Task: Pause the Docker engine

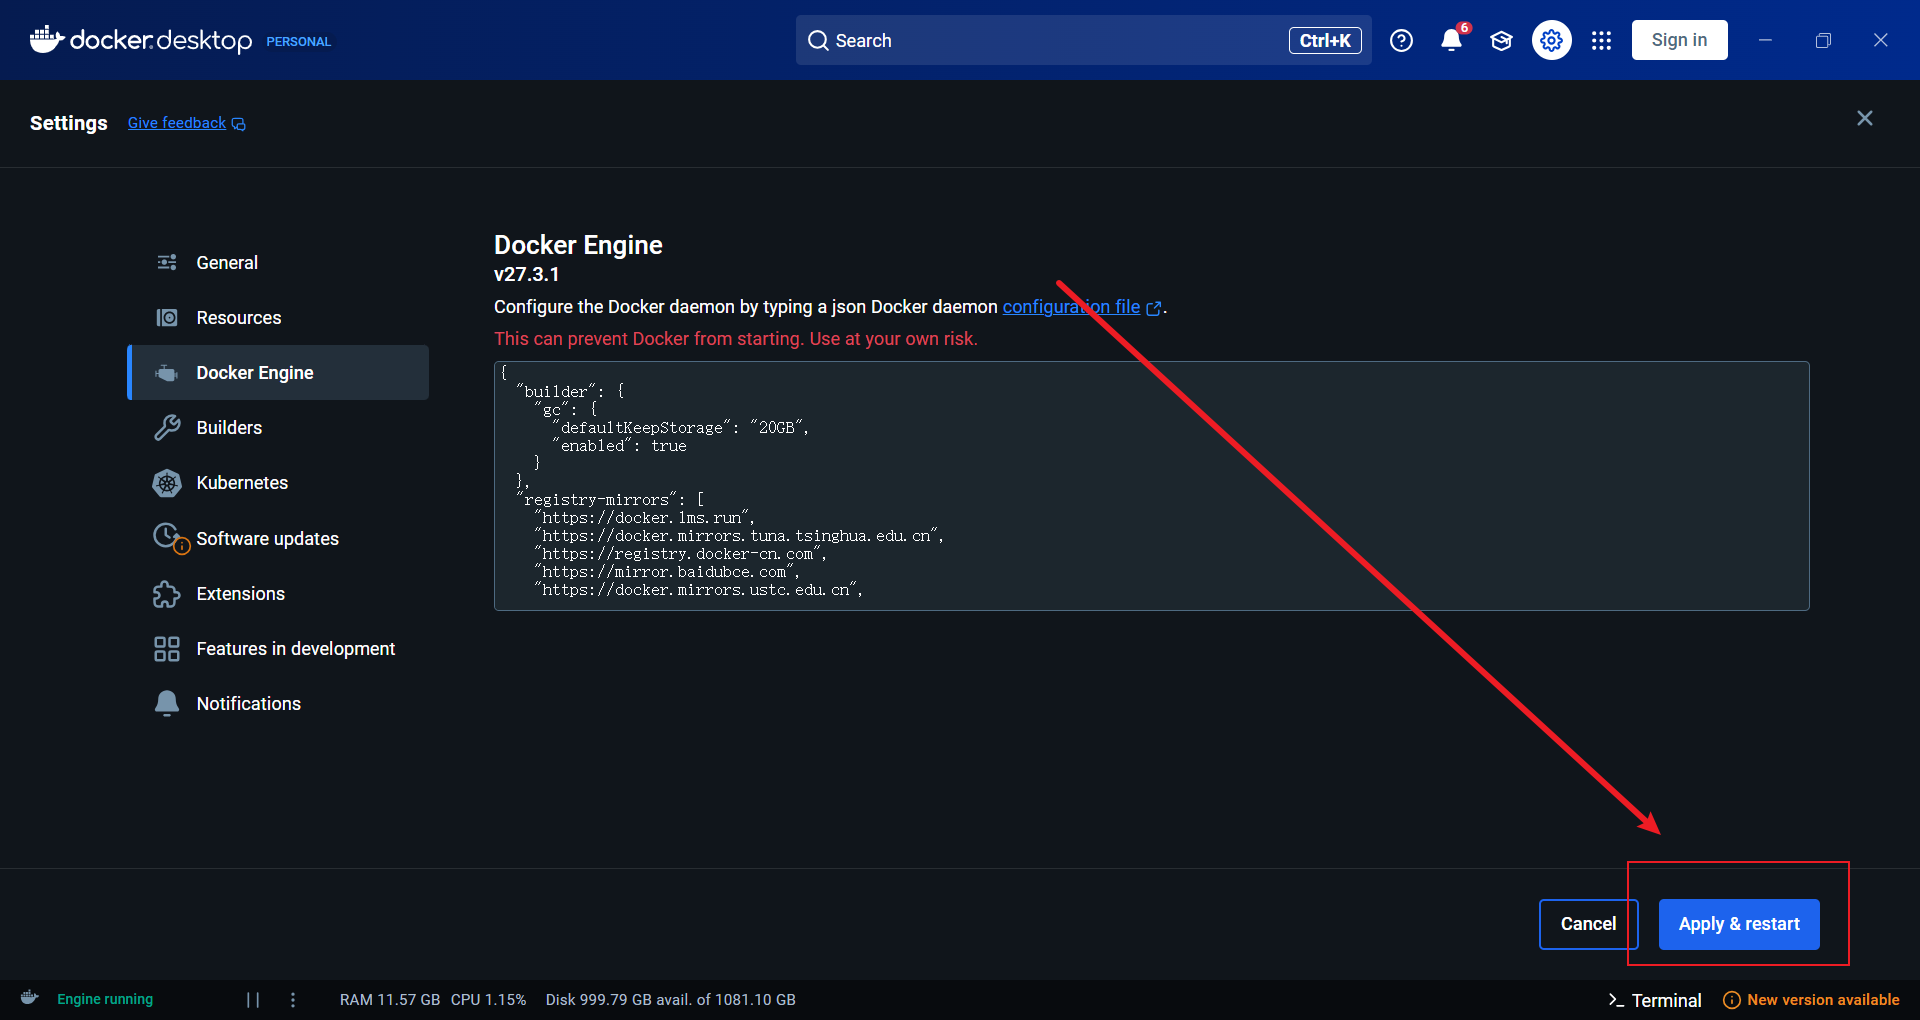Action: point(253,999)
